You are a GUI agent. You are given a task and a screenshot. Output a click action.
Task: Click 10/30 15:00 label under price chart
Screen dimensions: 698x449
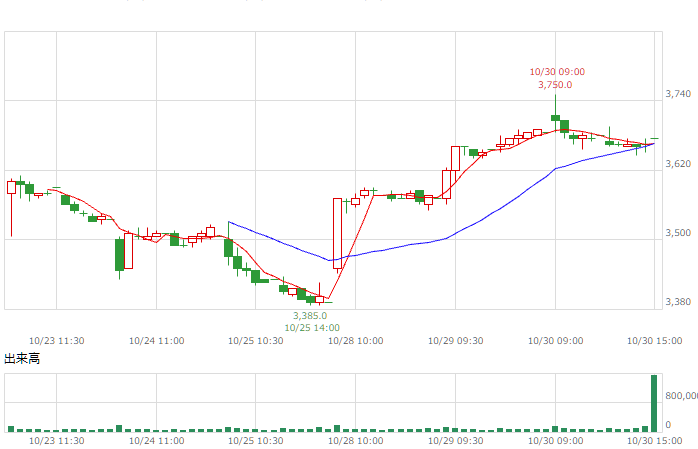click(654, 341)
